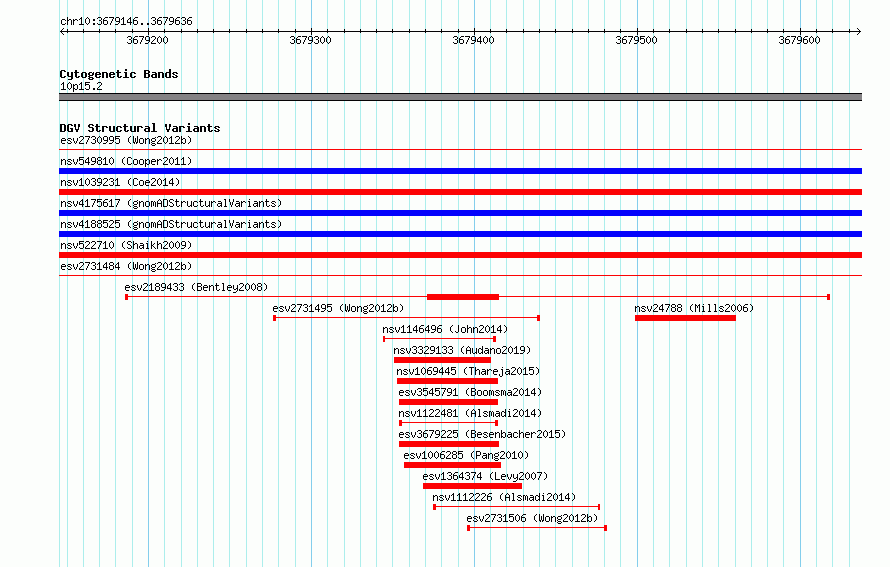Click ruler position 3679500
Image resolution: width=890 pixels, height=567 pixels.
[636, 40]
